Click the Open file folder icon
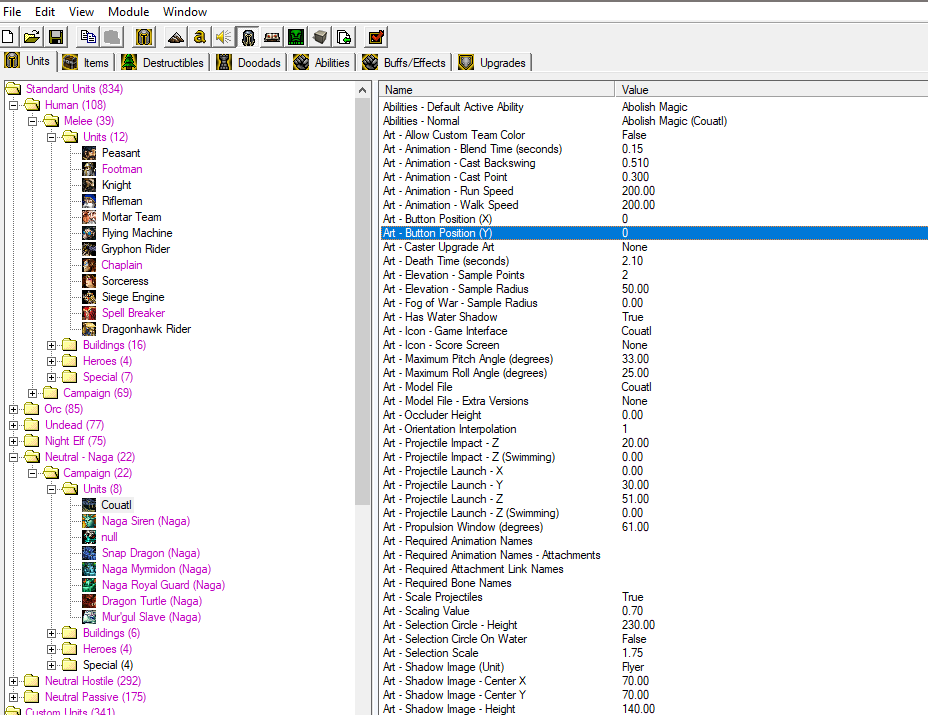Screen dimensions: 928x715 pyautogui.click(x=32, y=37)
